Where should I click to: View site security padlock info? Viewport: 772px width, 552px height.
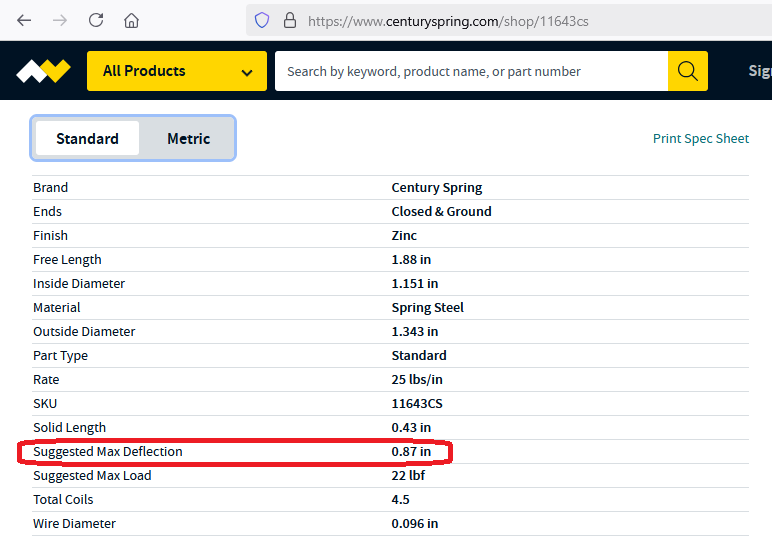[x=290, y=20]
